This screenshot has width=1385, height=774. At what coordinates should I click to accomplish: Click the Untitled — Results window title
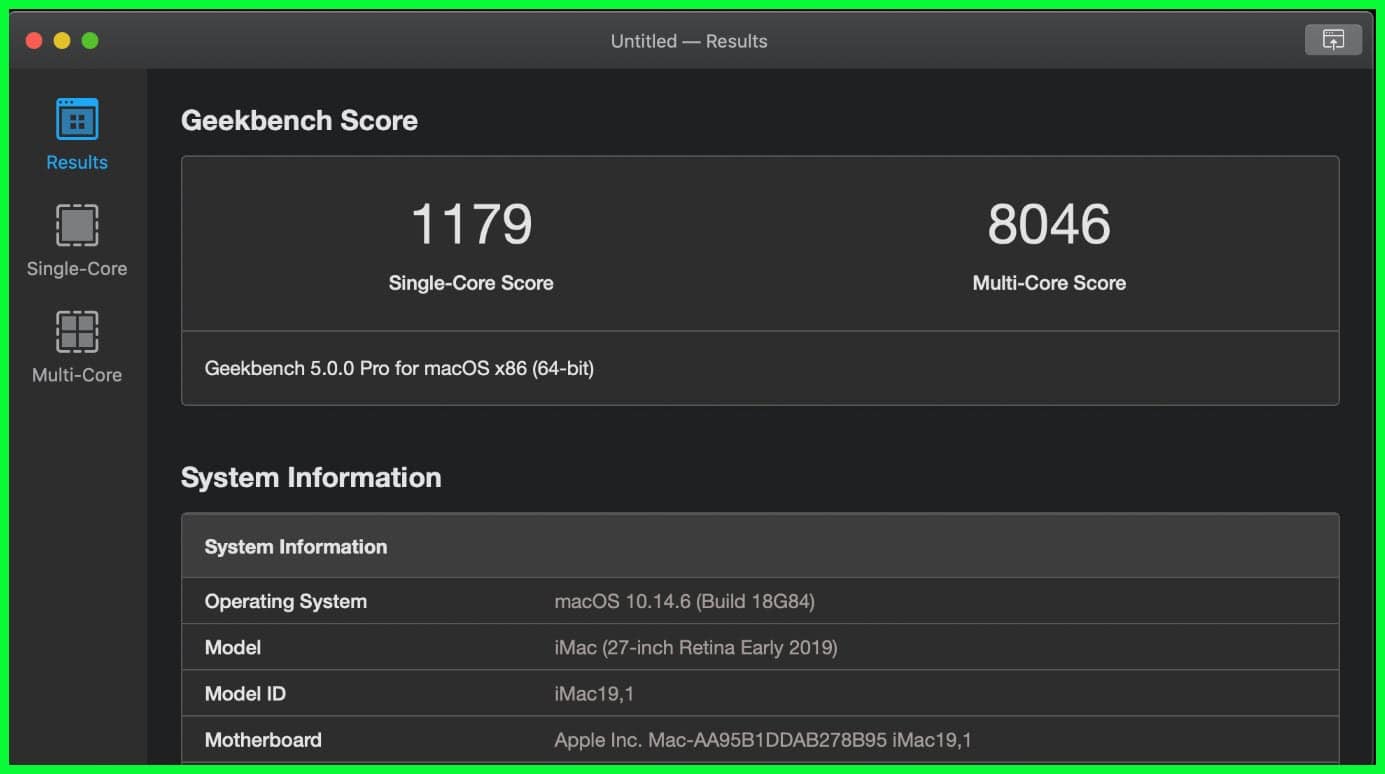coord(689,41)
